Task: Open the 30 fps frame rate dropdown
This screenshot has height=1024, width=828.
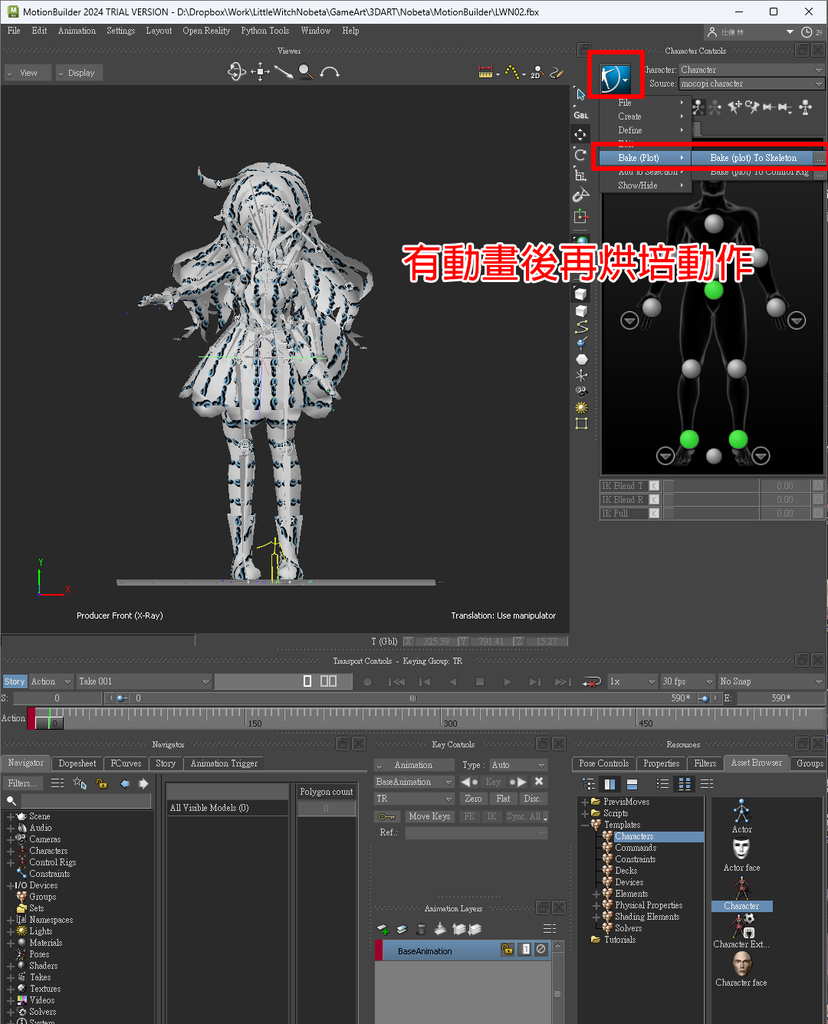Action: (x=687, y=681)
